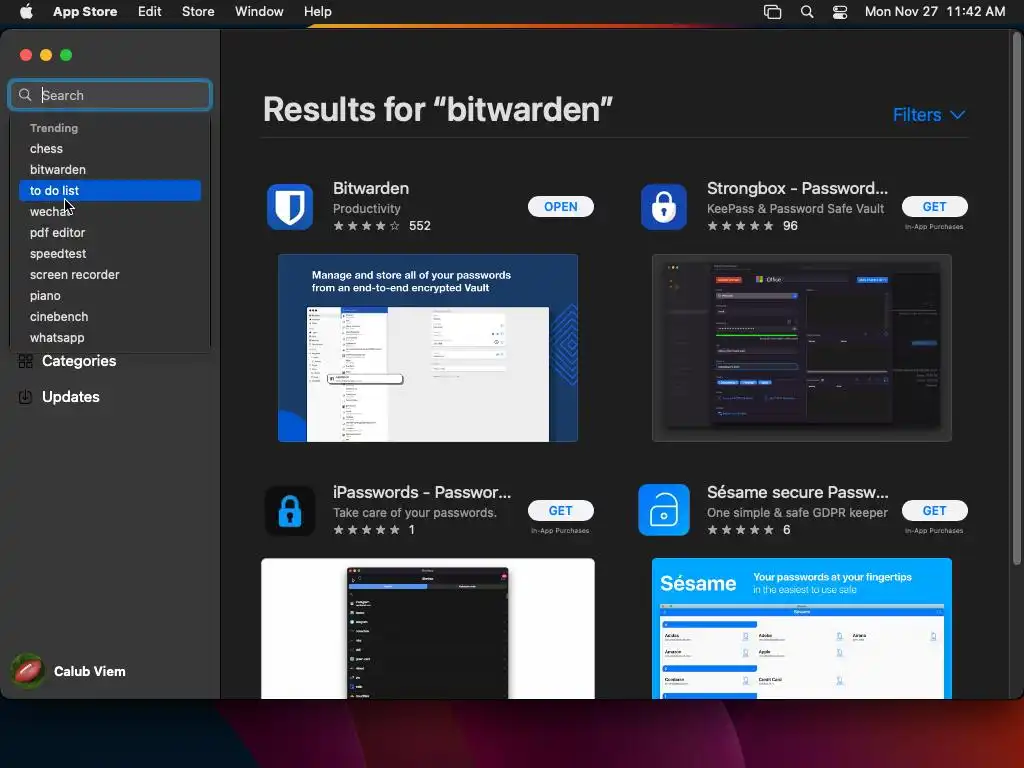Click the Sésame open-lock app icon

pos(664,510)
